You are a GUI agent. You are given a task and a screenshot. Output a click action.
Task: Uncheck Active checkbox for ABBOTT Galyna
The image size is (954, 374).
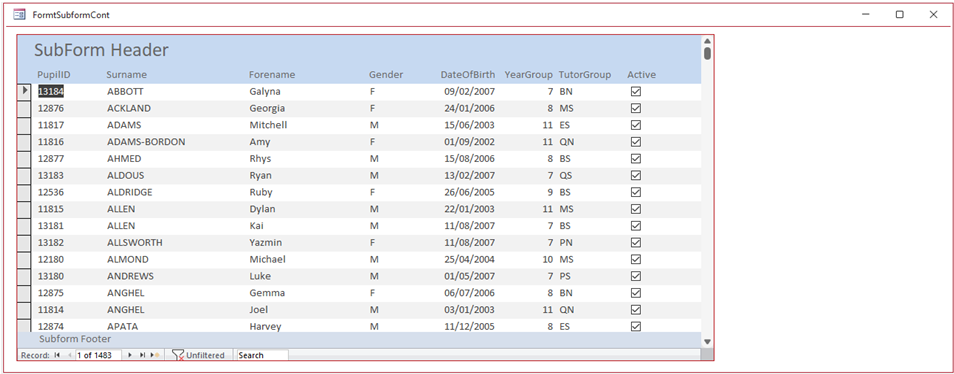point(636,91)
